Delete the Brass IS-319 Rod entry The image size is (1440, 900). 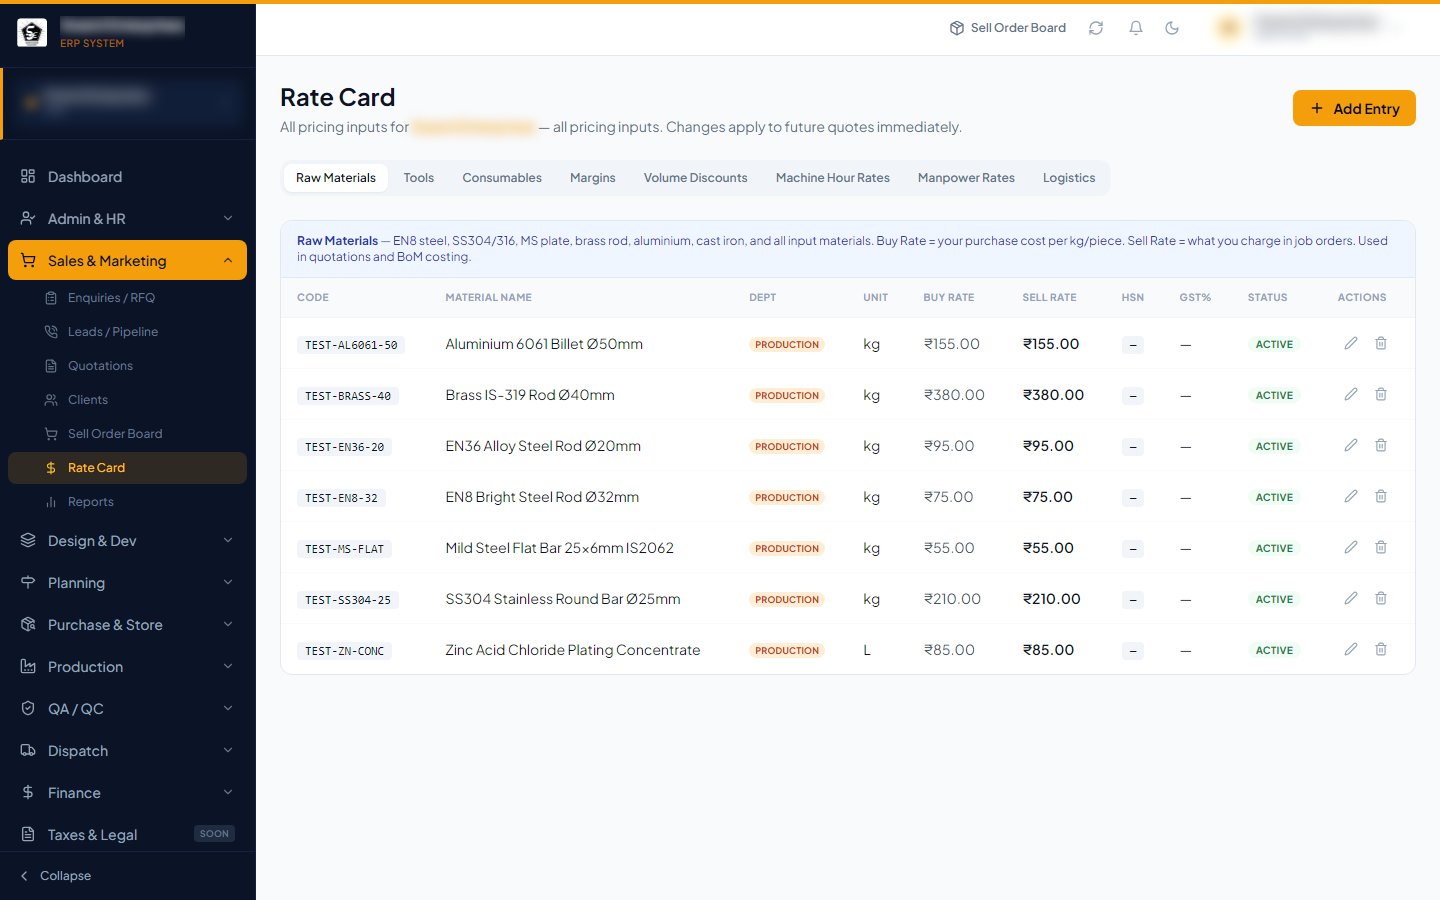point(1381,394)
